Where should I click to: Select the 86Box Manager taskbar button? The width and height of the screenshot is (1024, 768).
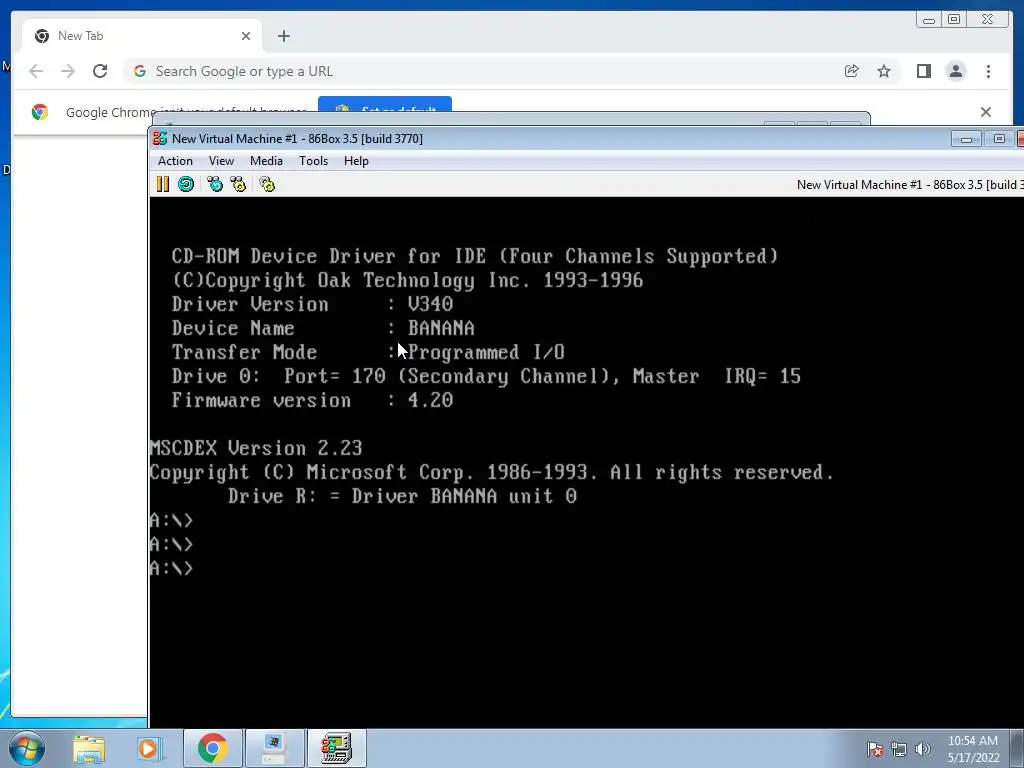pyautogui.click(x=274, y=748)
